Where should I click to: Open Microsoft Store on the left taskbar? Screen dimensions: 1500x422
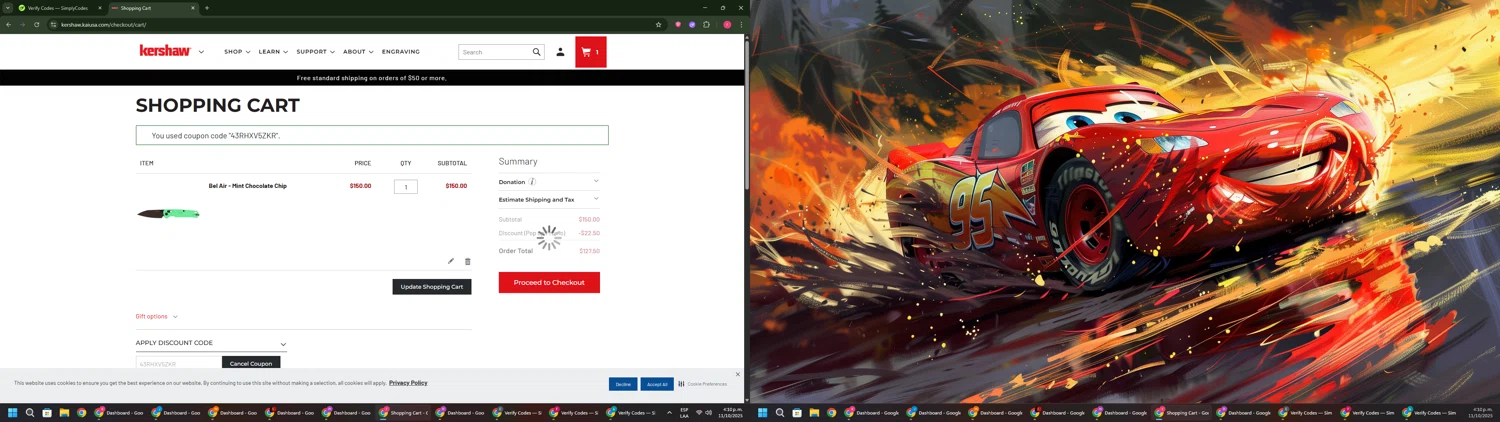coord(47,412)
